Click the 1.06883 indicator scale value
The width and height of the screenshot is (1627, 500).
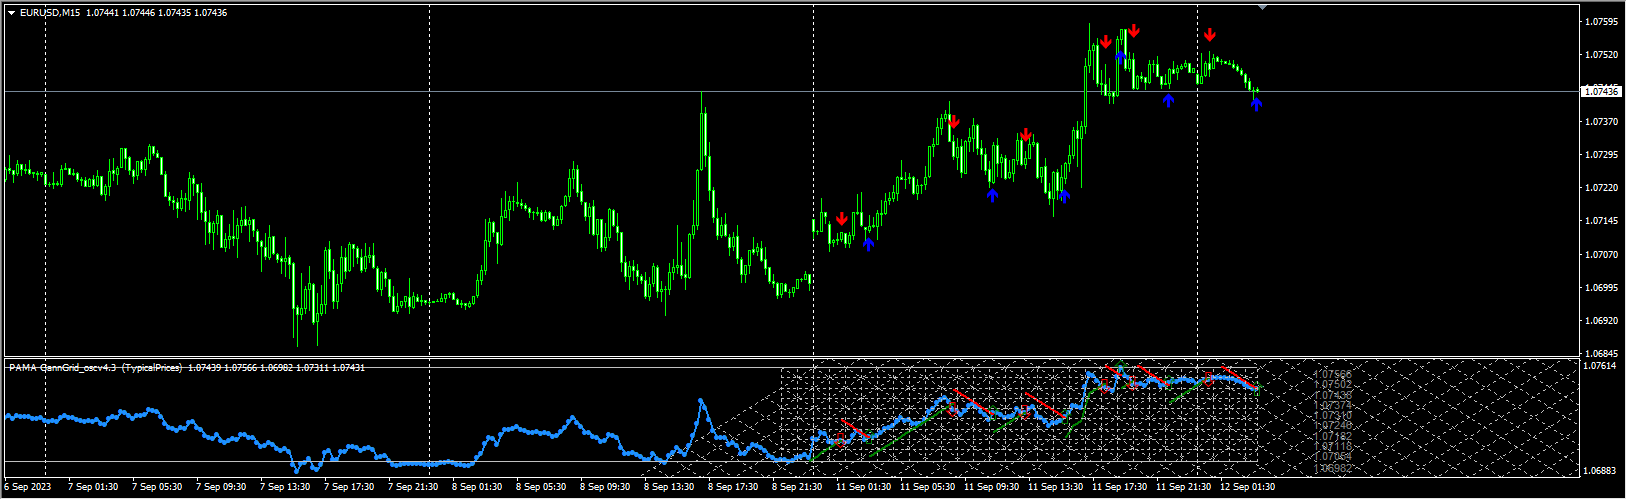click(1602, 470)
